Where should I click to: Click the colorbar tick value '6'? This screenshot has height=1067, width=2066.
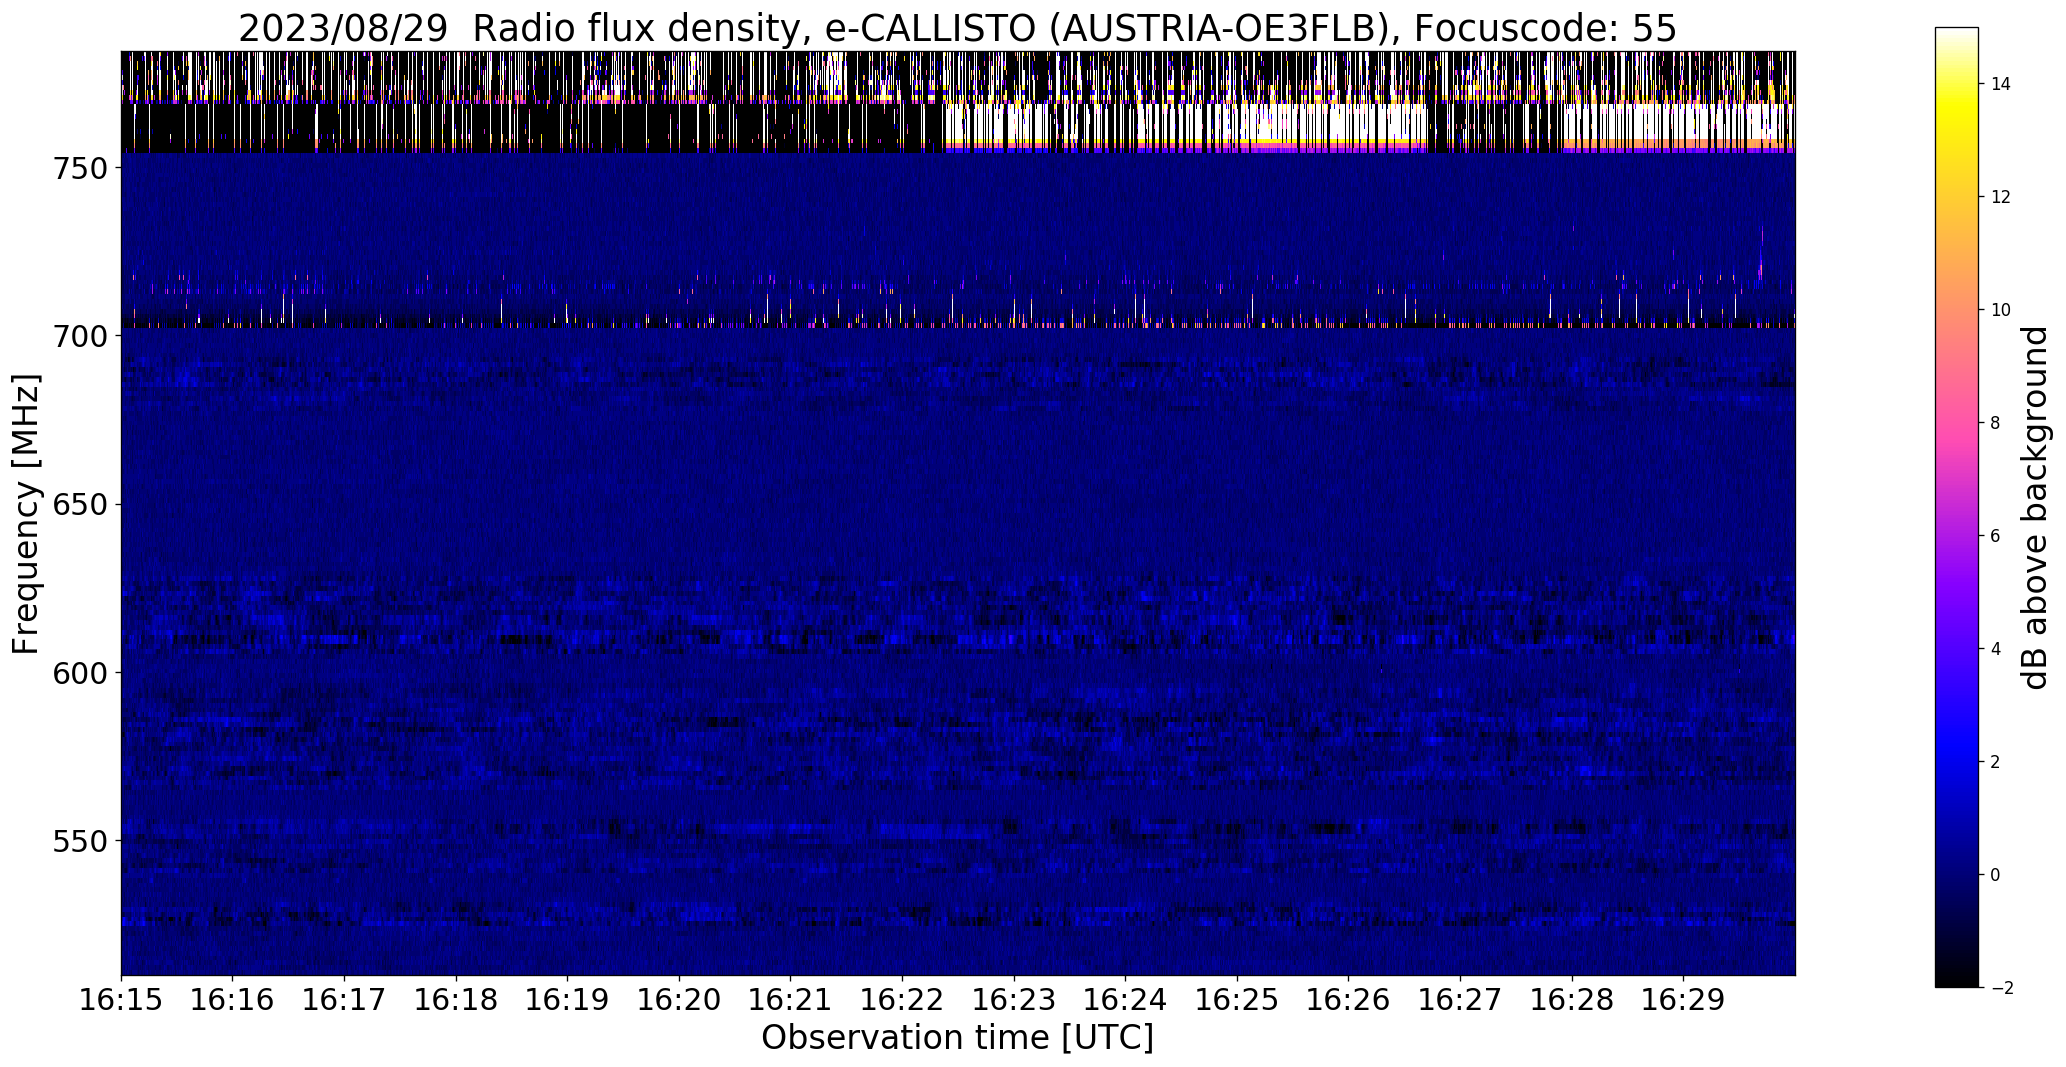click(1995, 536)
